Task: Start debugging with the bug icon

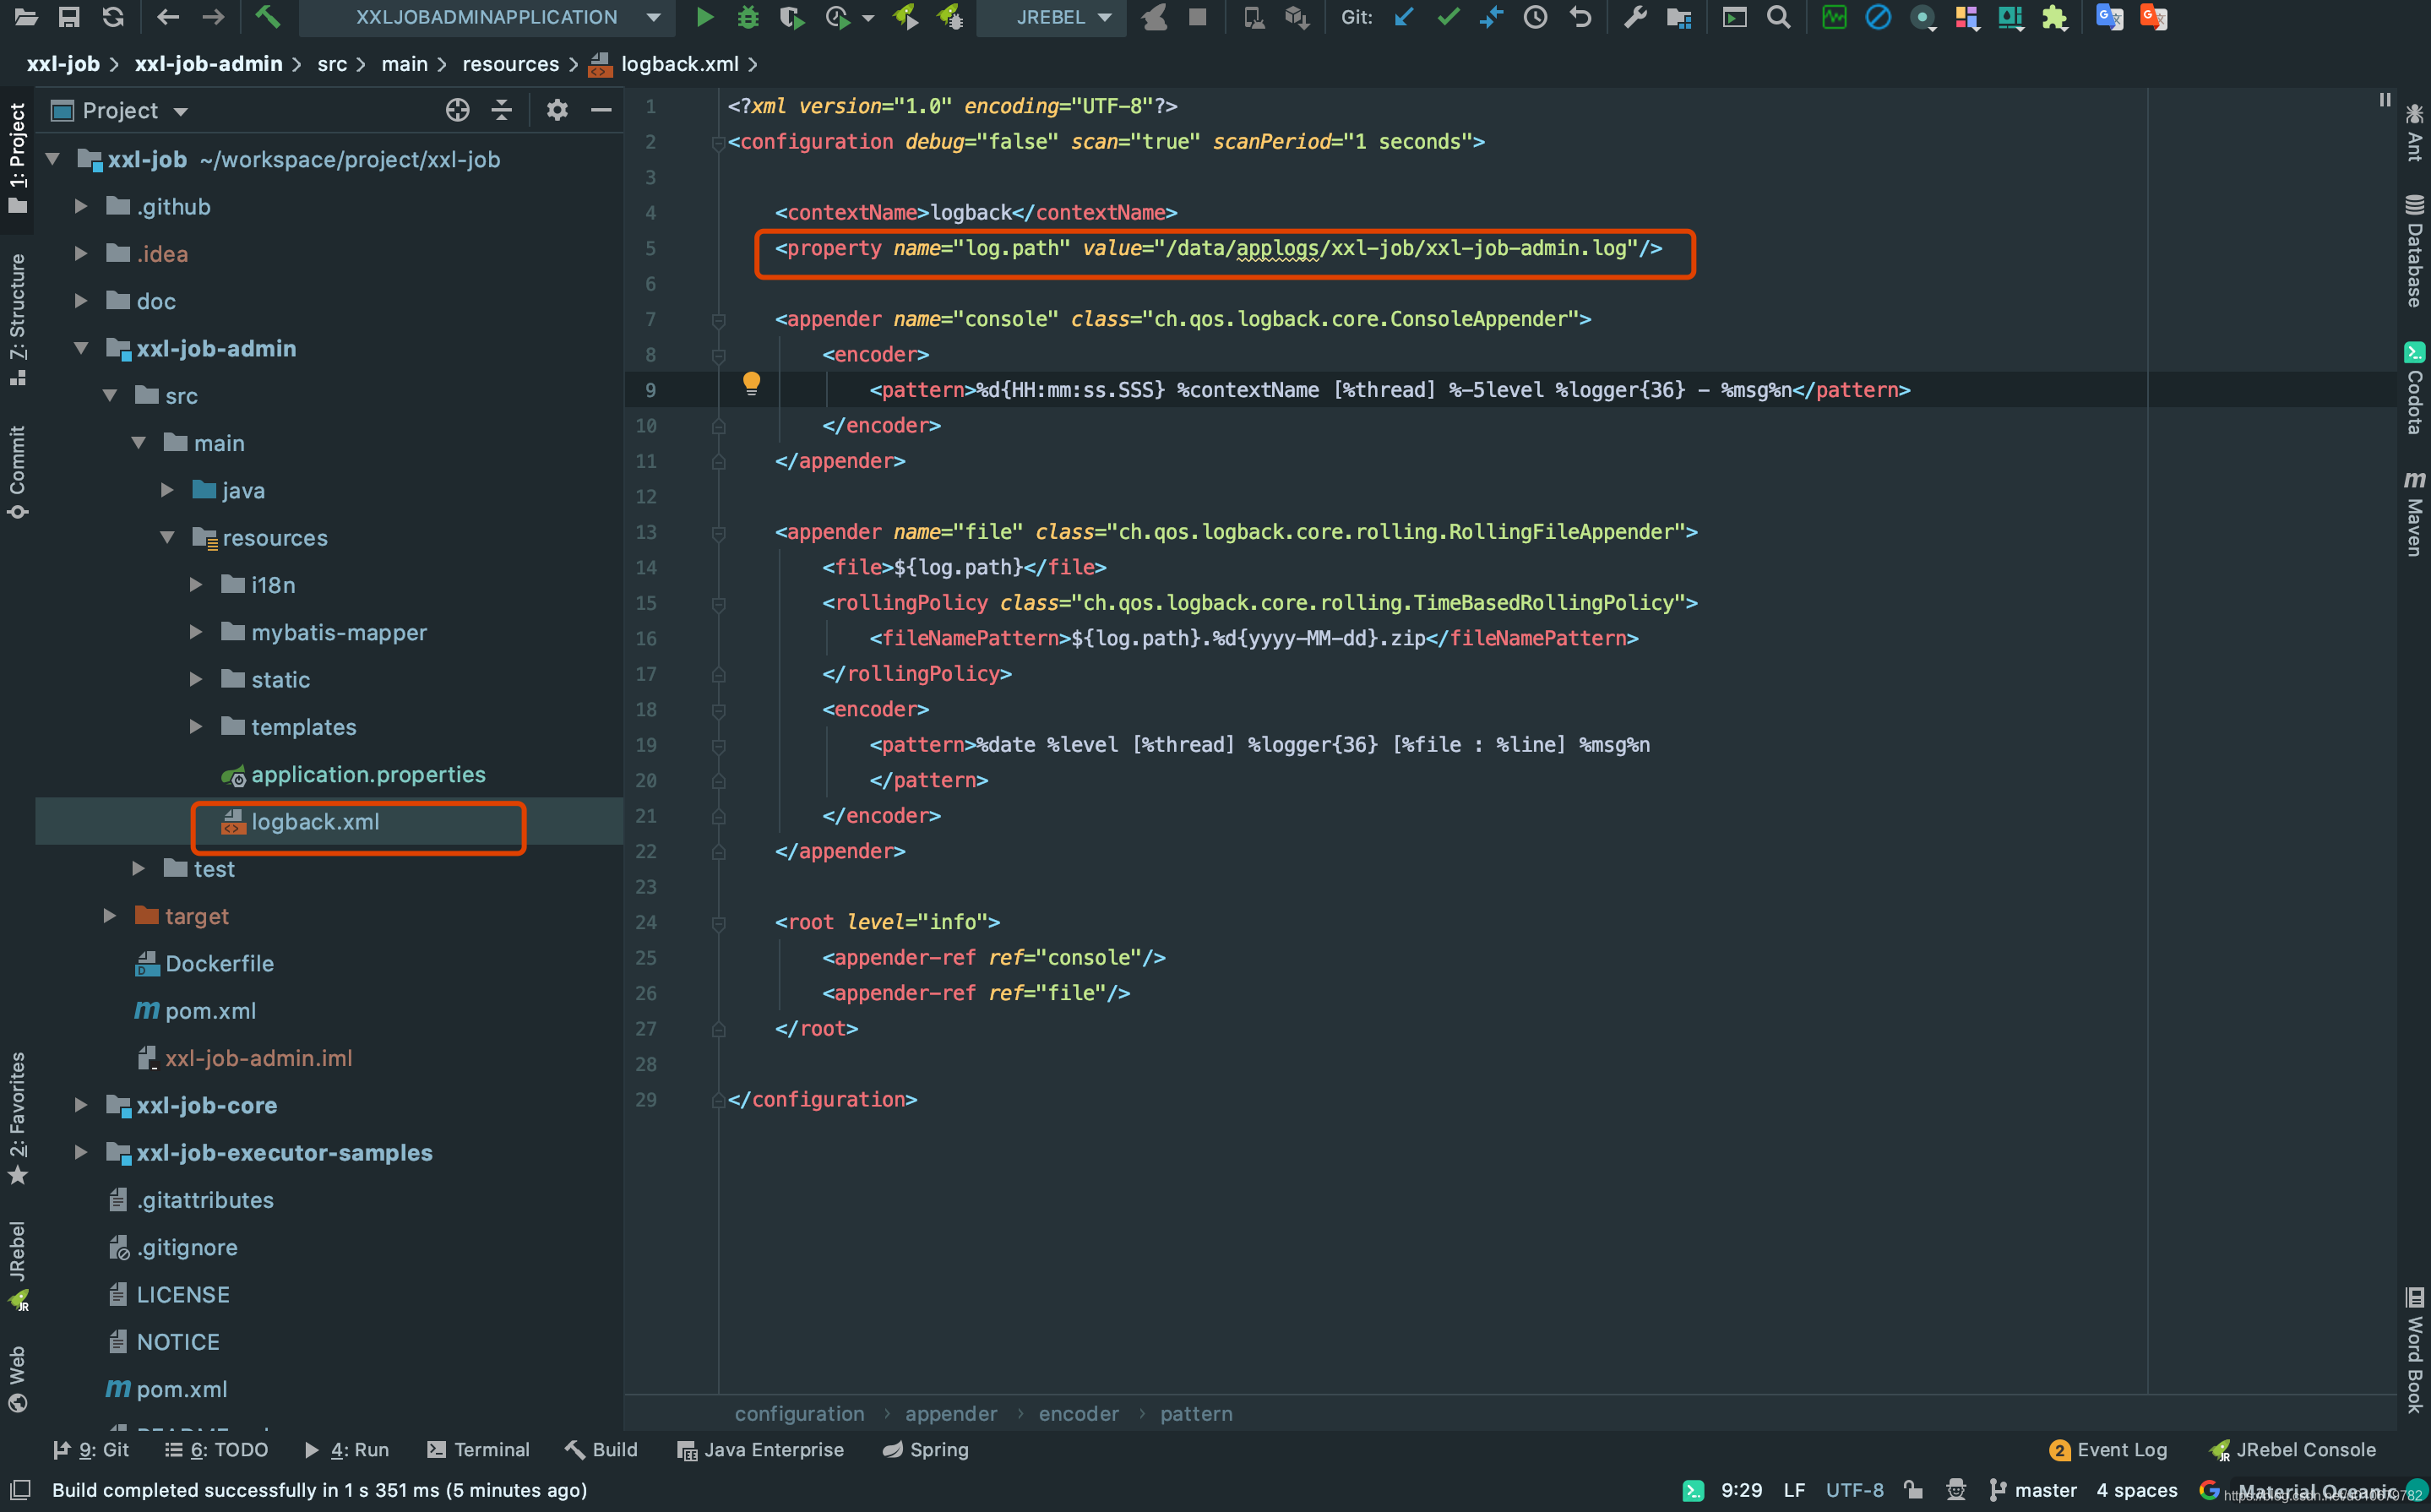Action: pyautogui.click(x=748, y=17)
